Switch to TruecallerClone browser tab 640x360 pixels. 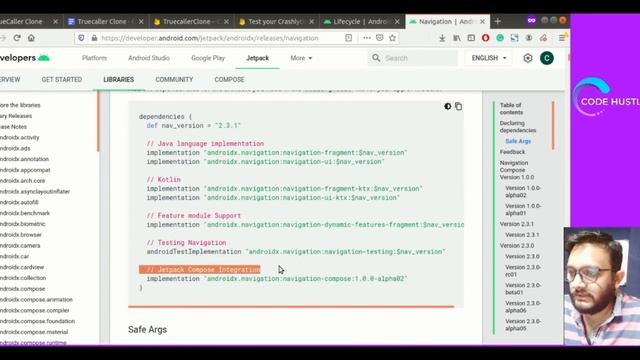pyautogui.click(x=191, y=21)
